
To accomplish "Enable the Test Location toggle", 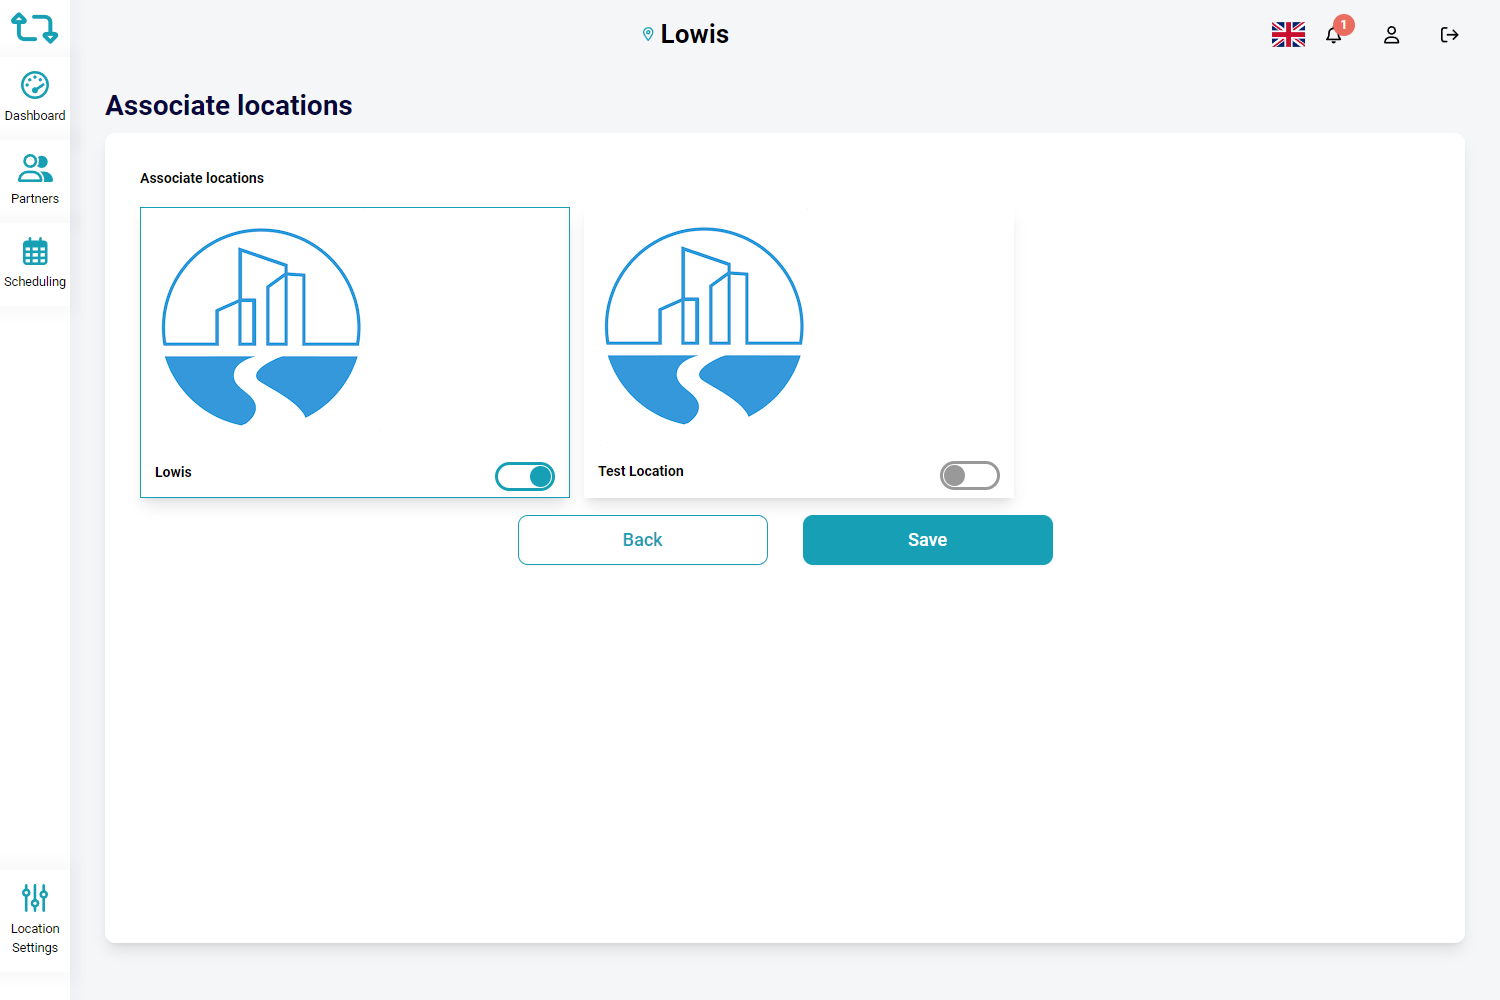I will pyautogui.click(x=969, y=476).
